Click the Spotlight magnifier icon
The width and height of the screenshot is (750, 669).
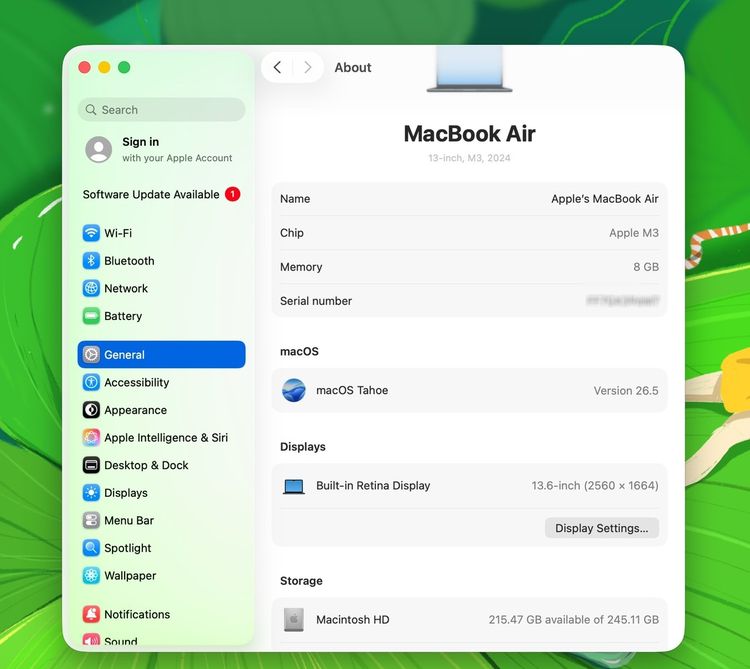tap(91, 548)
